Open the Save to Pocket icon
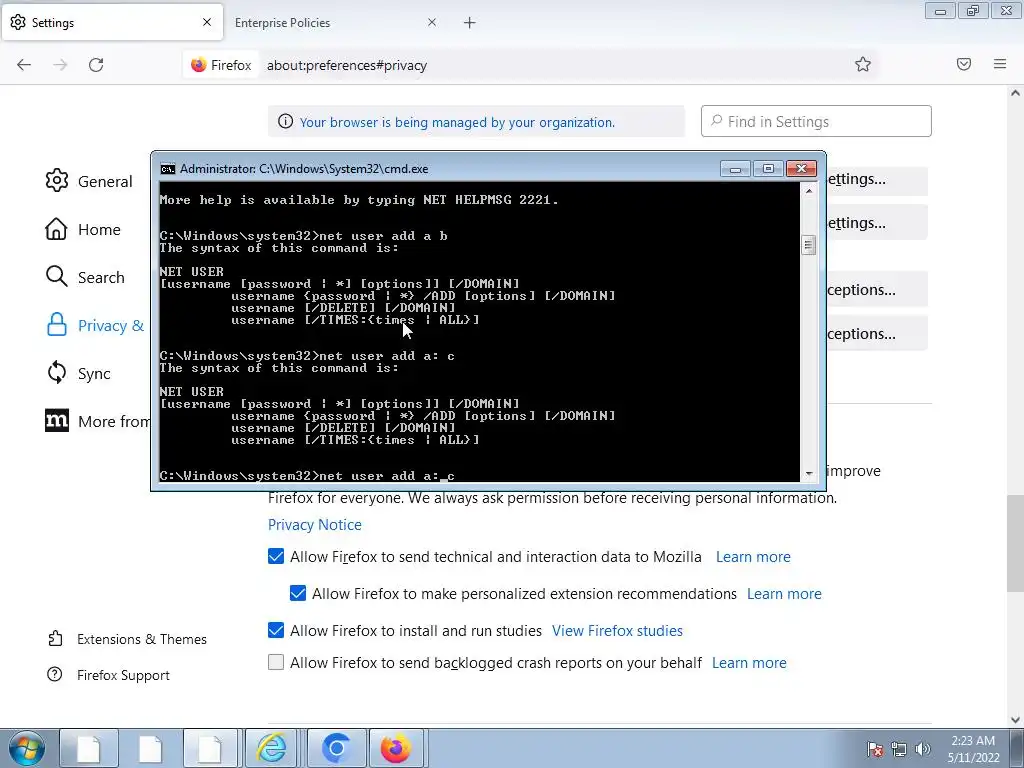This screenshot has width=1024, height=768. coord(964,64)
